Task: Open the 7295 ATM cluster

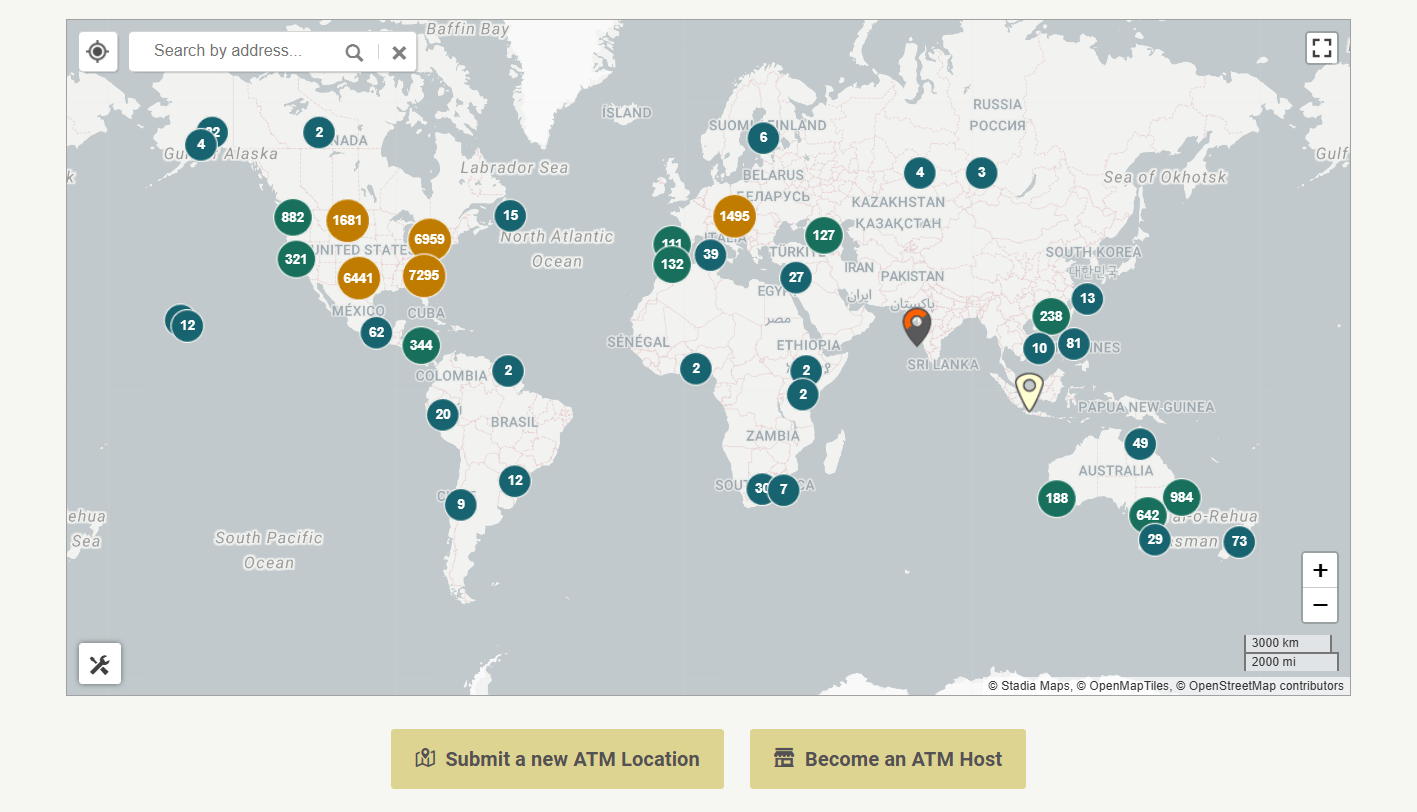Action: tap(424, 275)
